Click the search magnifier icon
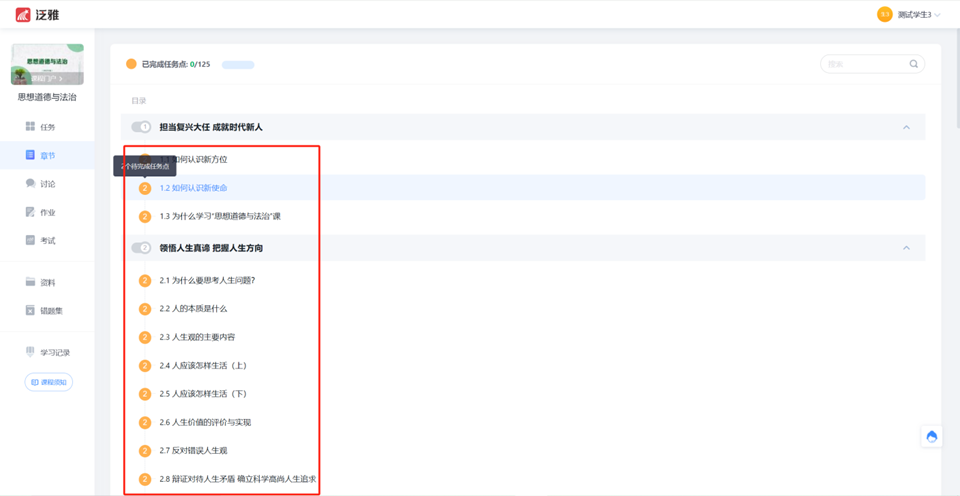Viewport: 960px width, 496px height. (913, 64)
